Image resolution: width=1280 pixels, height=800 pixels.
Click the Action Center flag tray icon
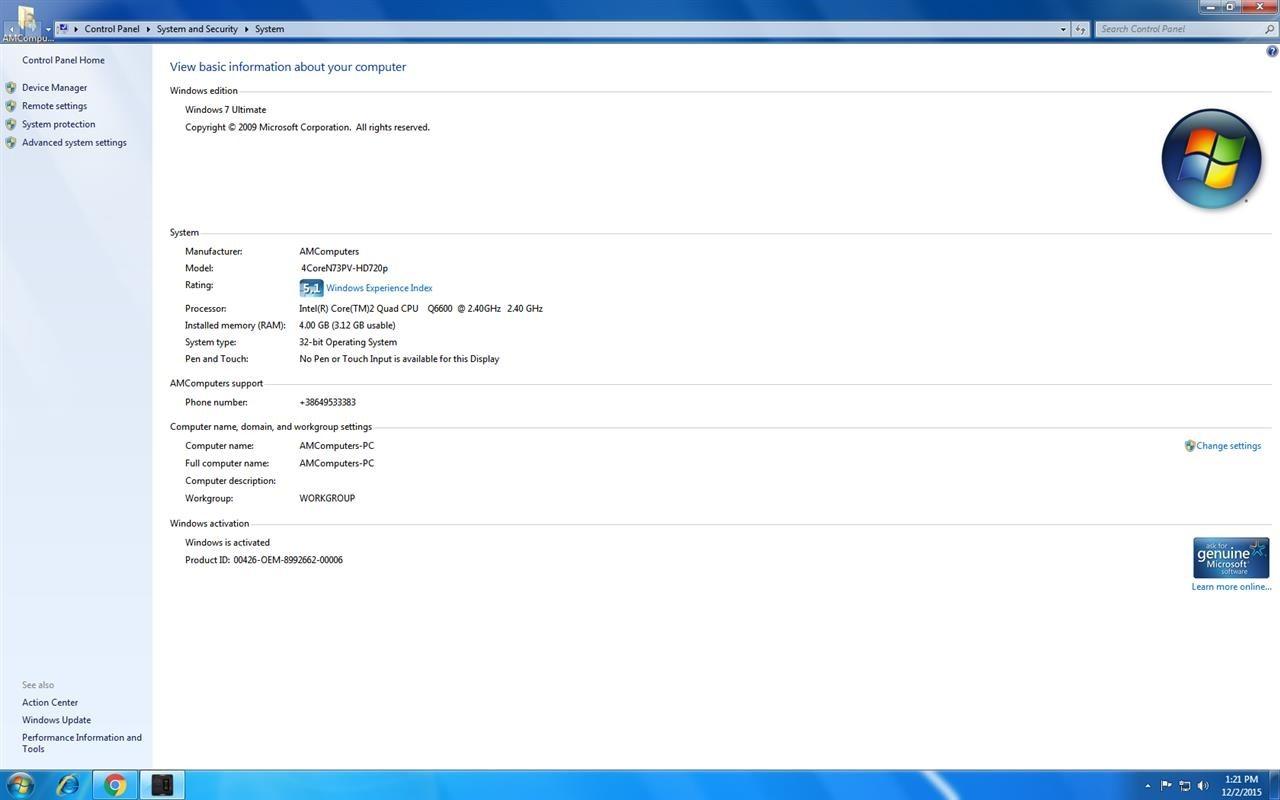pyautogui.click(x=1166, y=786)
